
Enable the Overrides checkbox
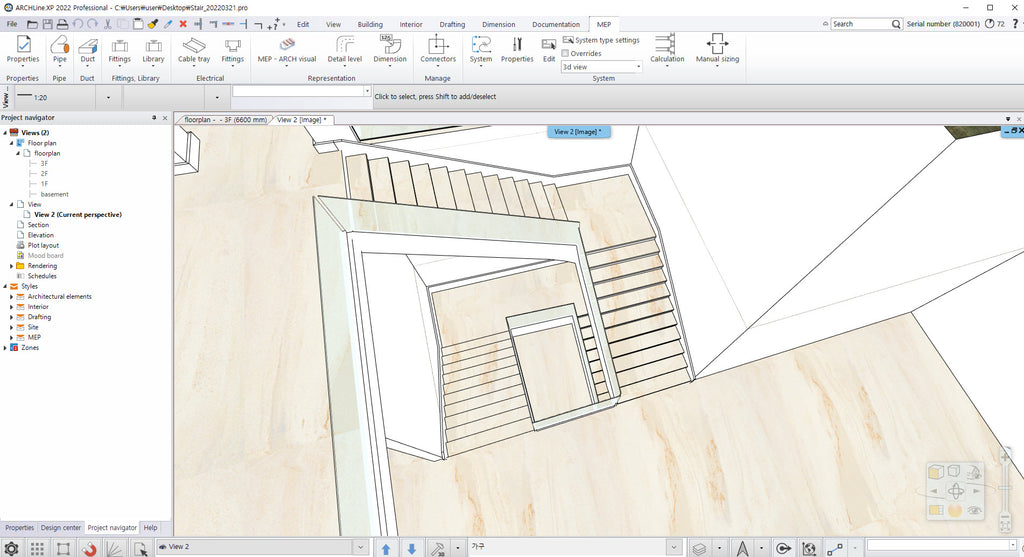tap(567, 53)
